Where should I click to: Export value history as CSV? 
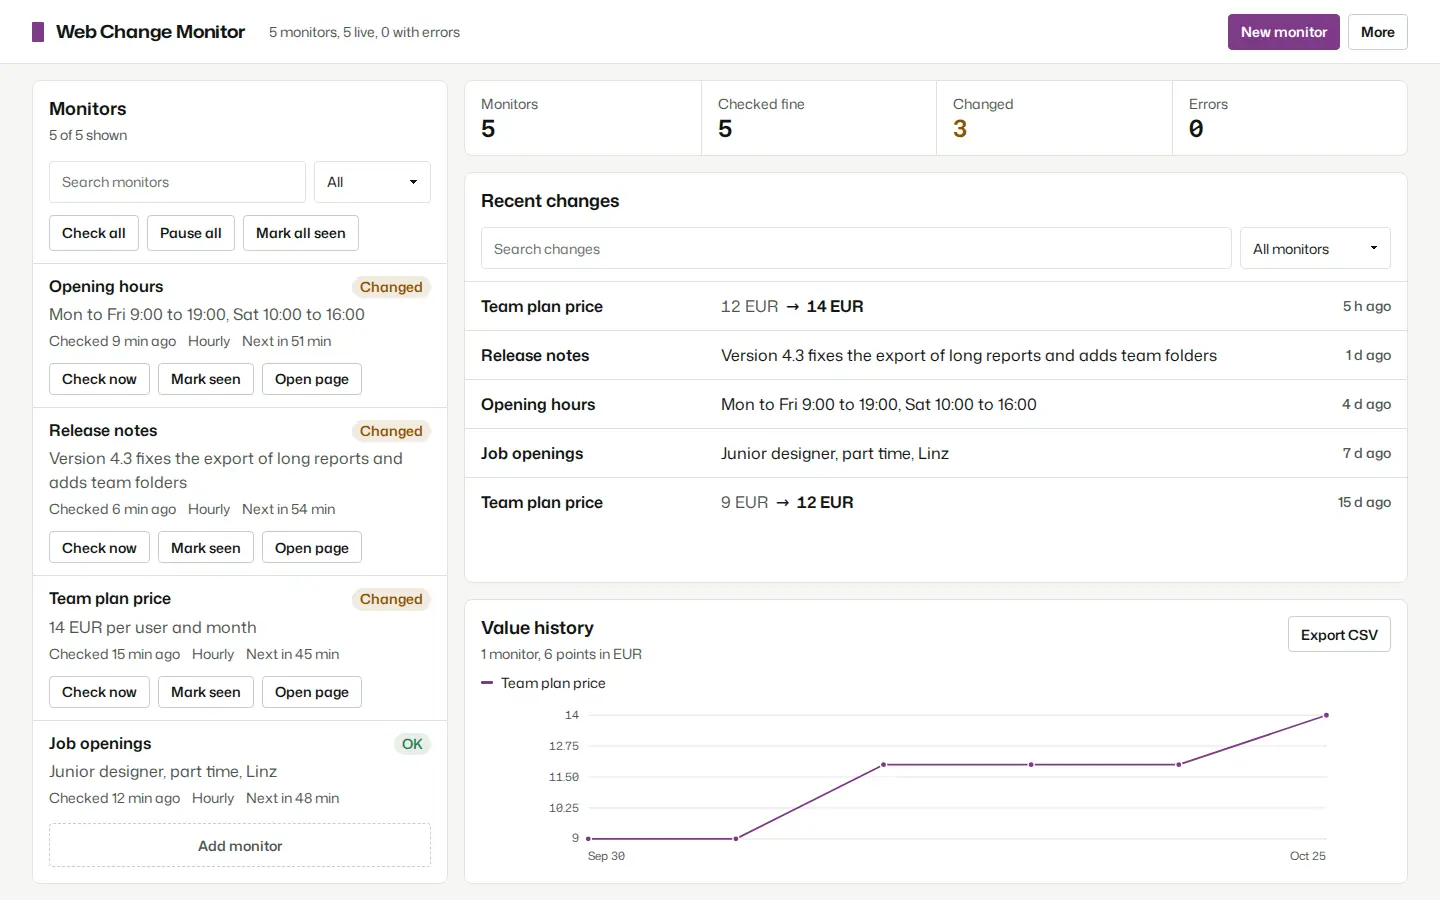[x=1339, y=635]
